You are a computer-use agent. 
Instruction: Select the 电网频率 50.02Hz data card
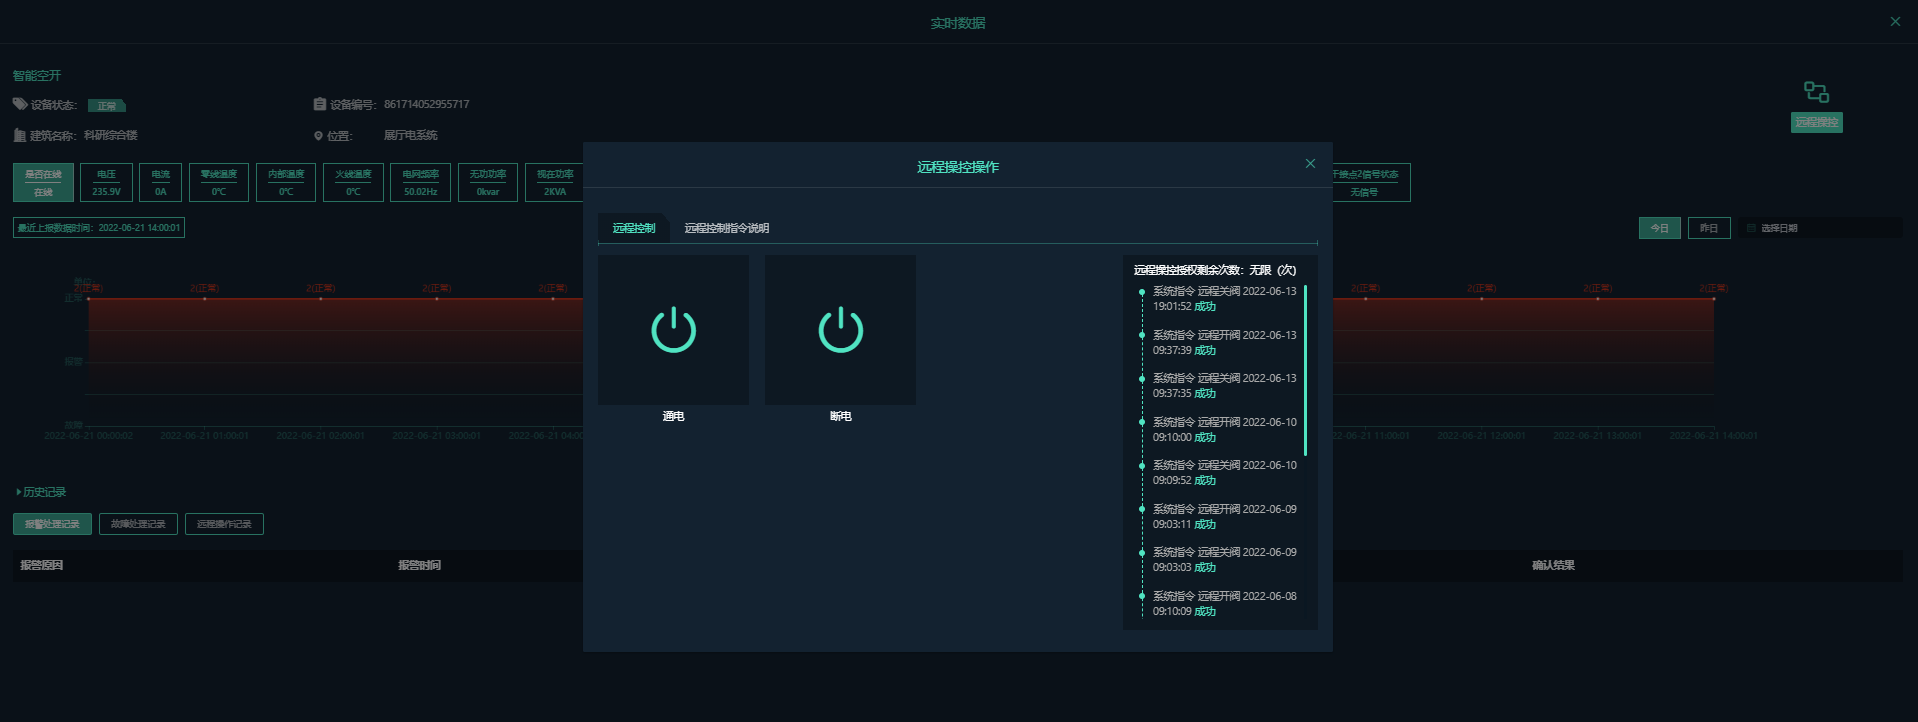click(420, 182)
